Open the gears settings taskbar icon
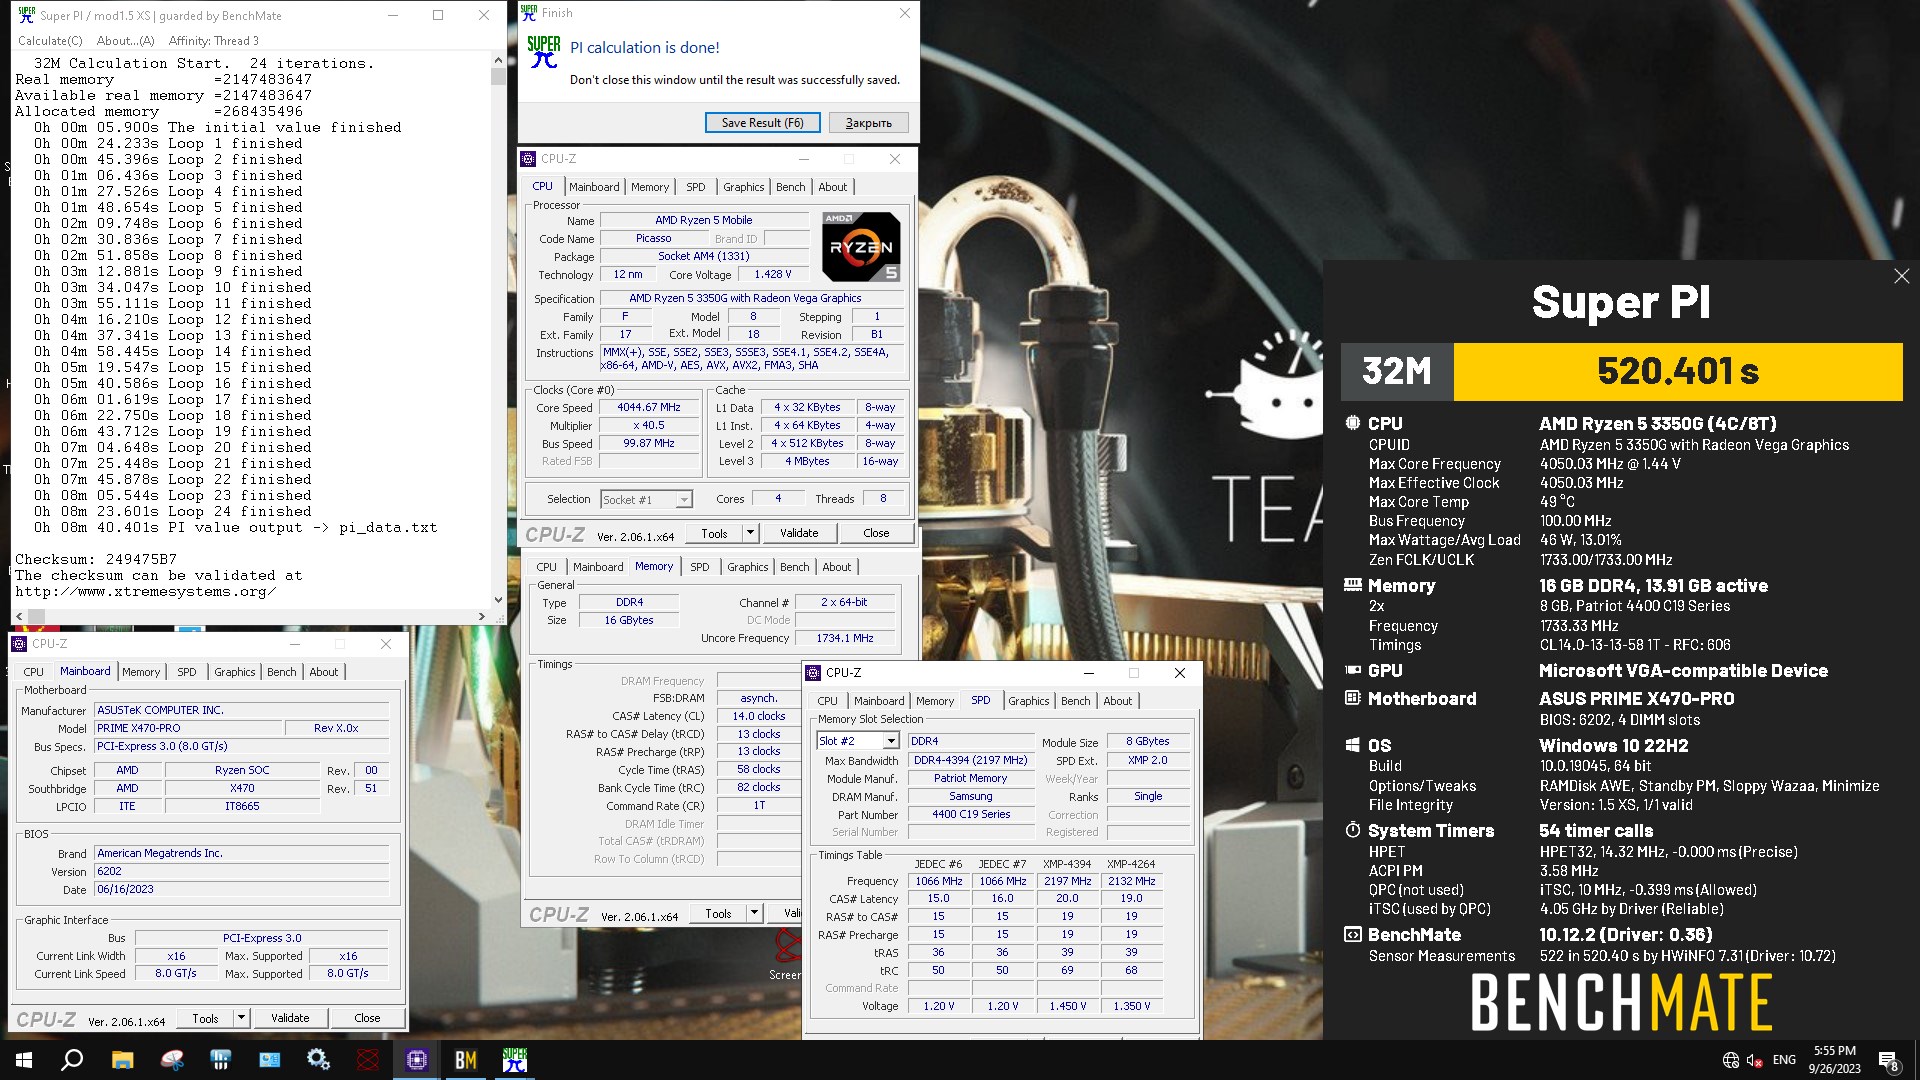Viewport: 1920px width, 1080px height. point(319,1060)
